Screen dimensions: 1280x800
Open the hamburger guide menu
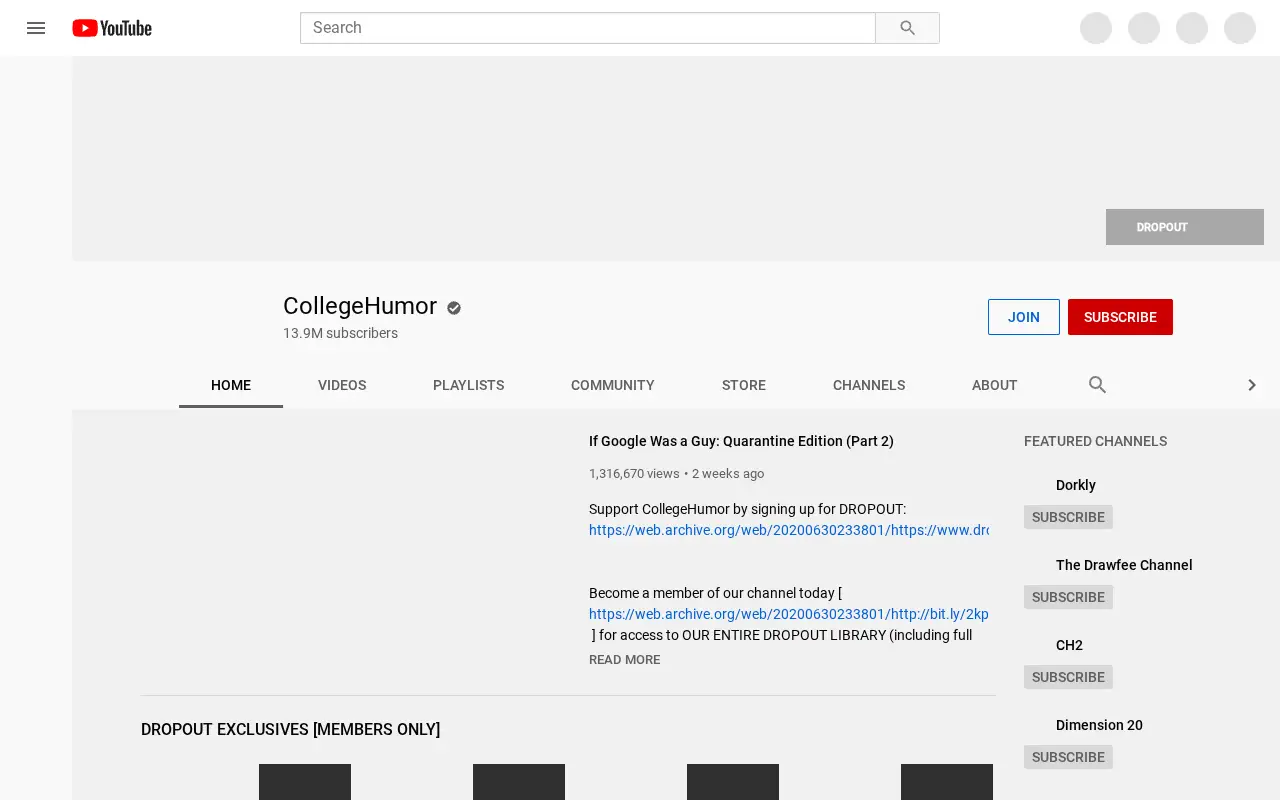[36, 28]
